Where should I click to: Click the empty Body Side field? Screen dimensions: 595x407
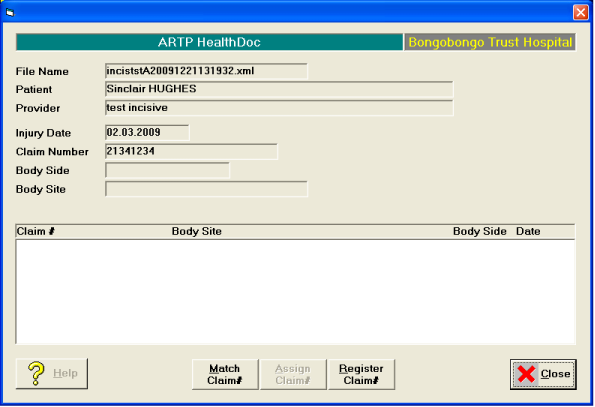click(x=167, y=170)
